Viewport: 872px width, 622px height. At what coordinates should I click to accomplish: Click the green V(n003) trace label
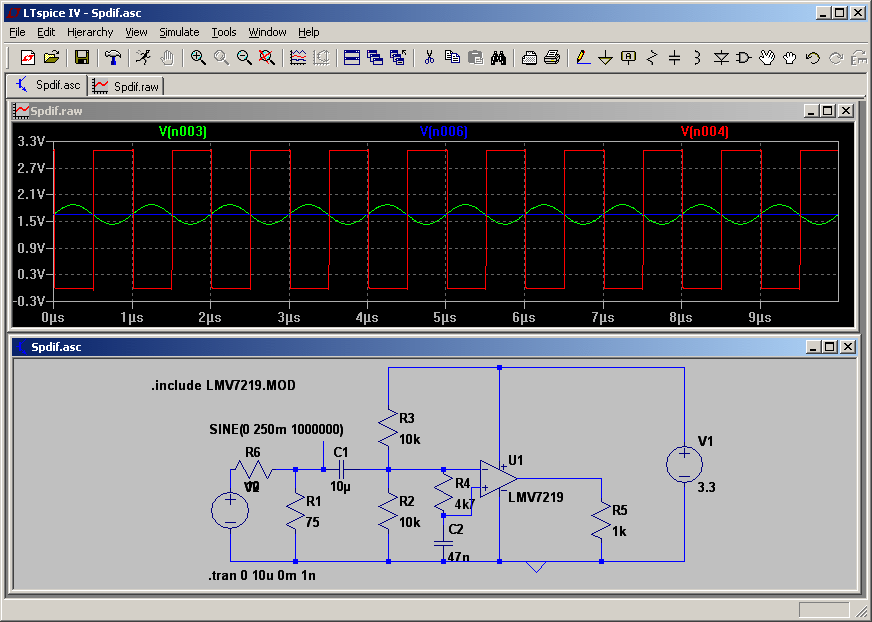pyautogui.click(x=182, y=131)
